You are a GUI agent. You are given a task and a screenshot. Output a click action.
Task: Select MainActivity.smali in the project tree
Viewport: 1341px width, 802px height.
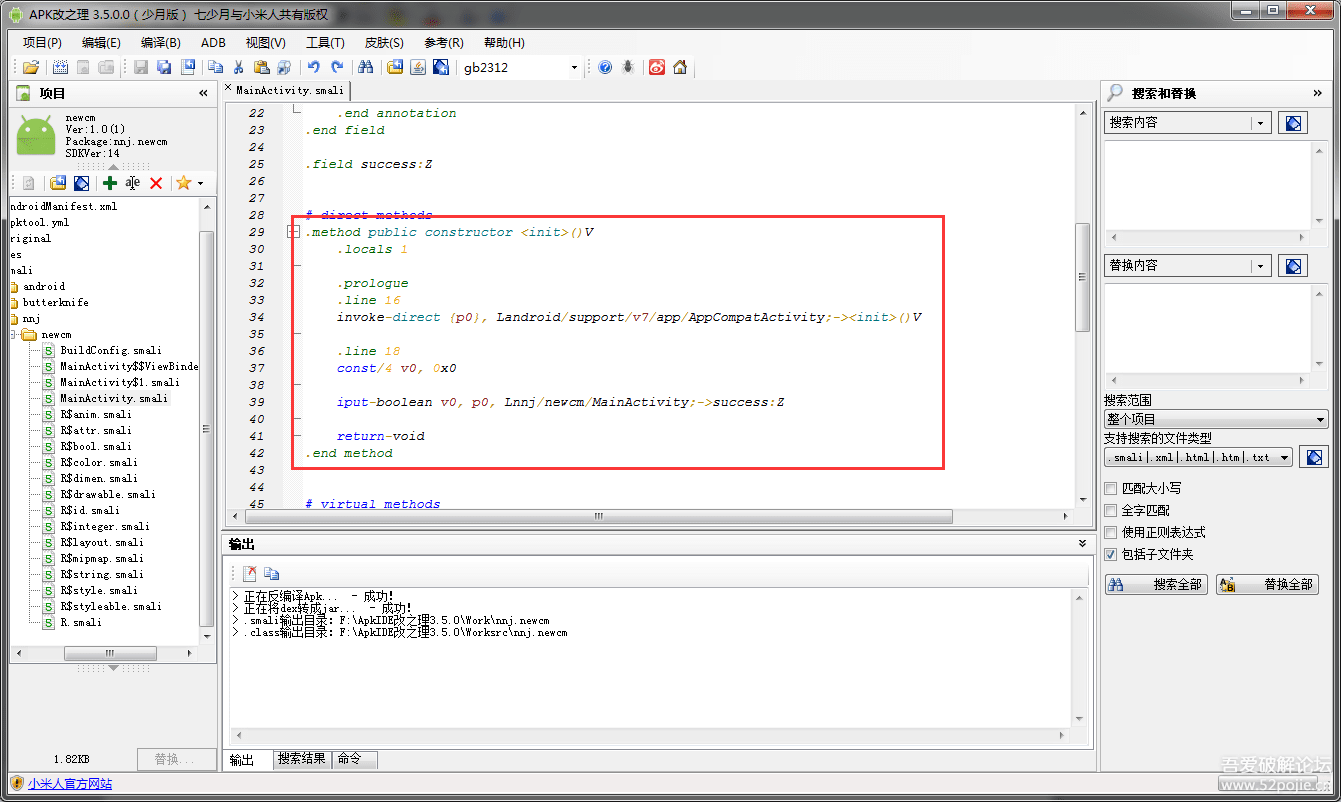113,398
